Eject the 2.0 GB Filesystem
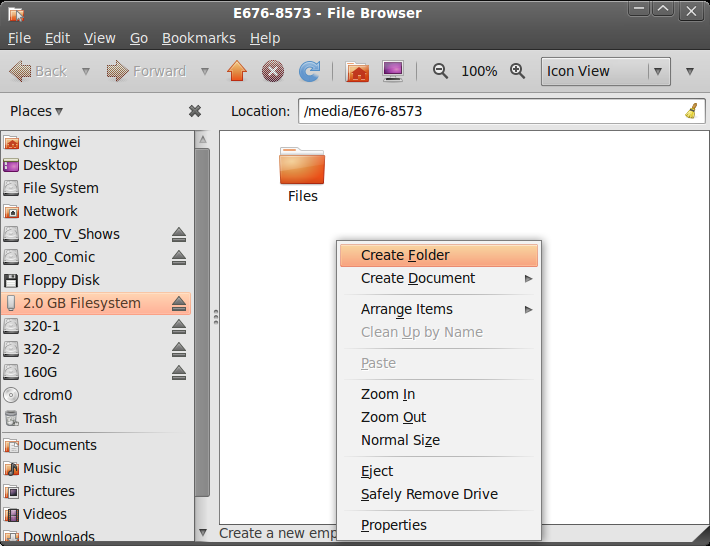Screen dimensions: 710x546 [x=179, y=303]
